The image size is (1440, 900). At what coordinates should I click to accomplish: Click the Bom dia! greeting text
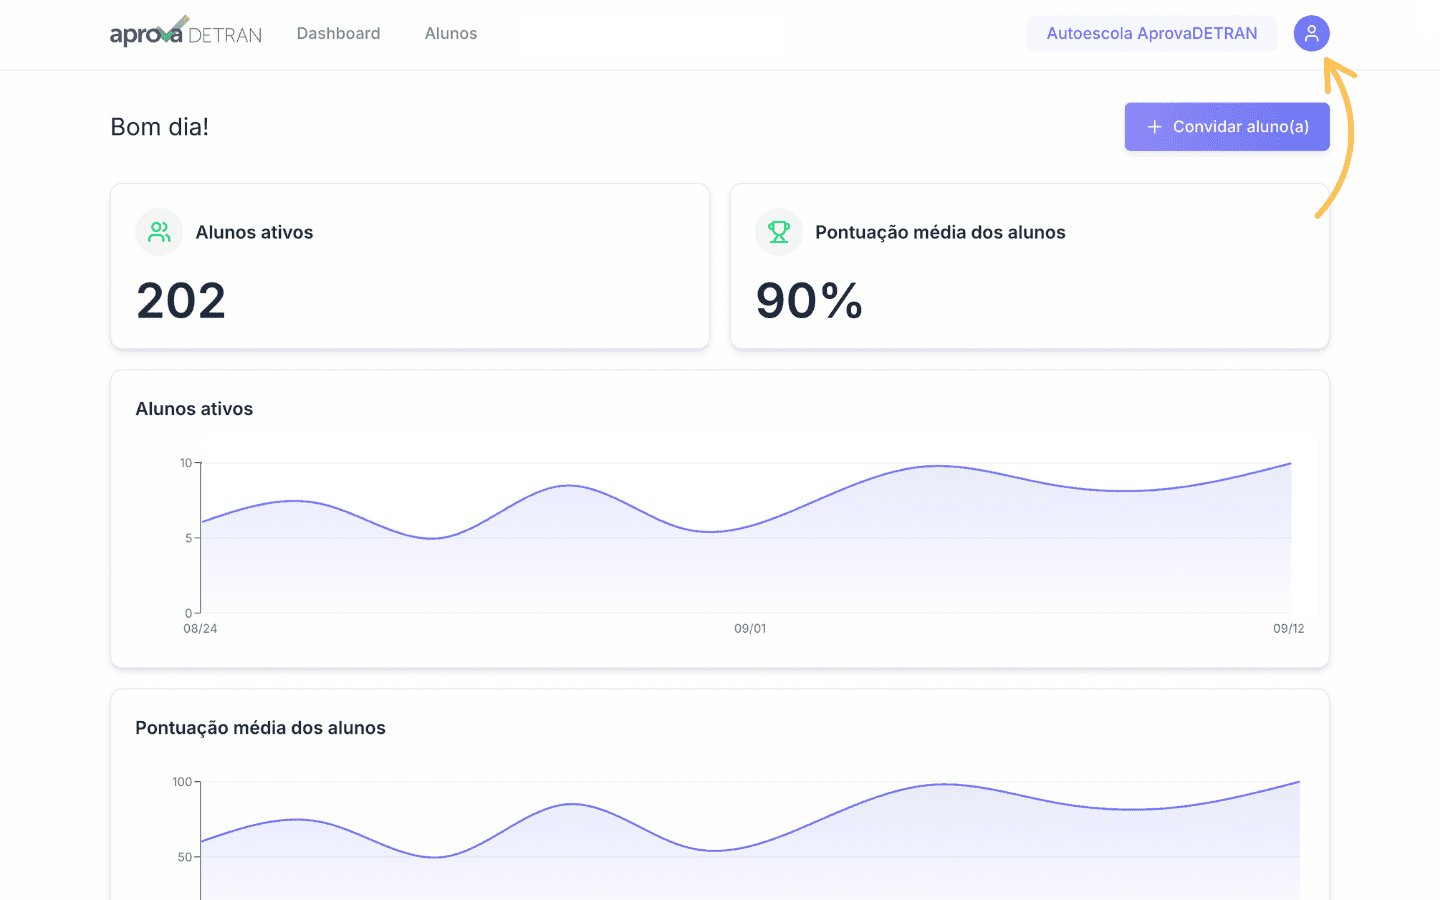coord(160,127)
